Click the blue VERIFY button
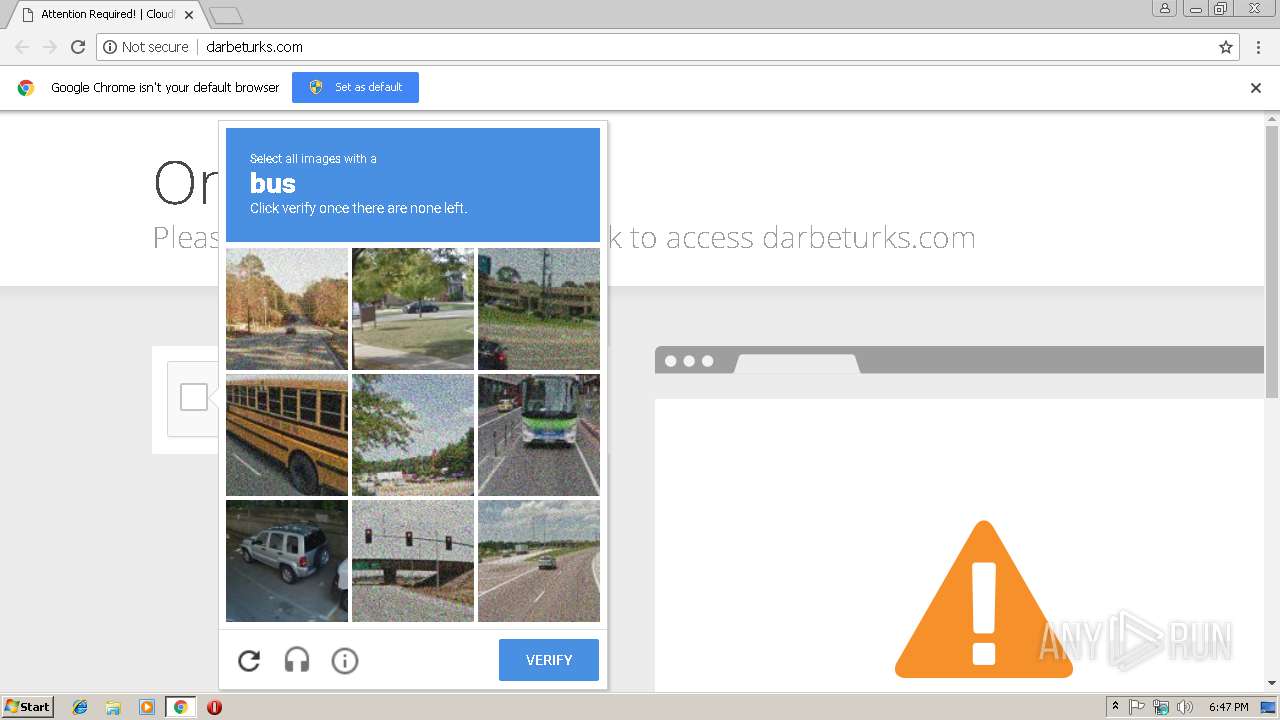The height and width of the screenshot is (720, 1280). coord(549,660)
